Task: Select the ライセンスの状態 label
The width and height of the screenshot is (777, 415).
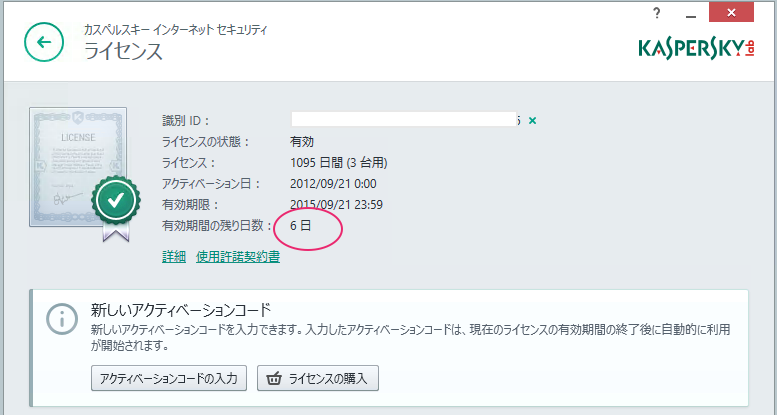Action: pyautogui.click(x=206, y=142)
